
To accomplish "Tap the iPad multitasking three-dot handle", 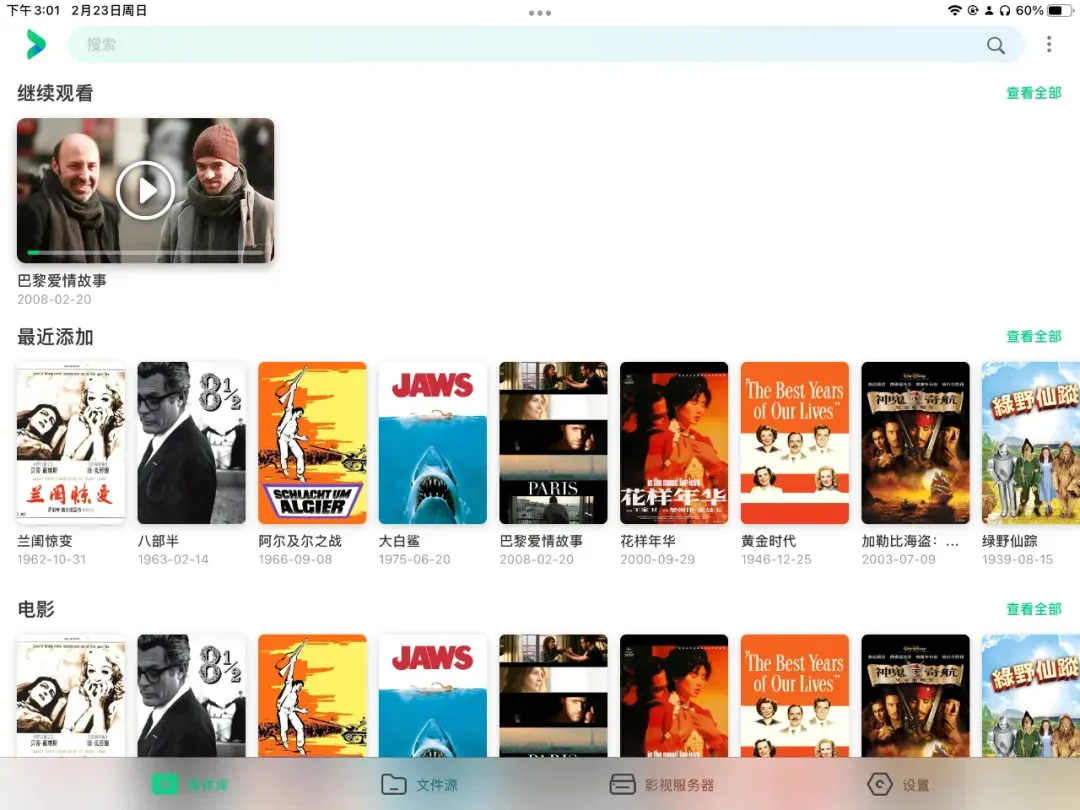I will [x=539, y=12].
